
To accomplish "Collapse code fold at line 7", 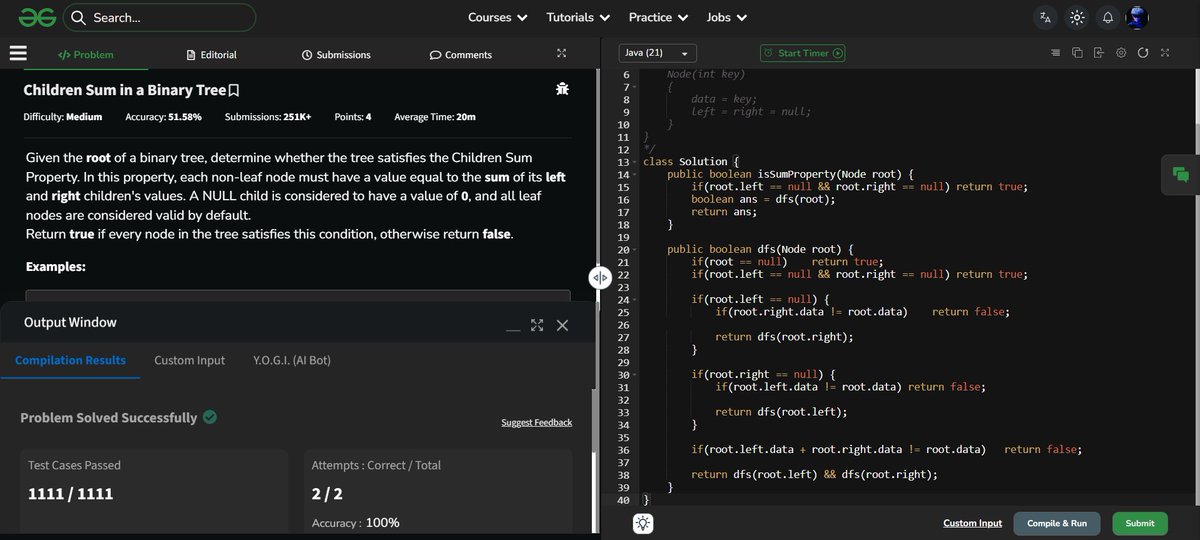I will click(636, 87).
